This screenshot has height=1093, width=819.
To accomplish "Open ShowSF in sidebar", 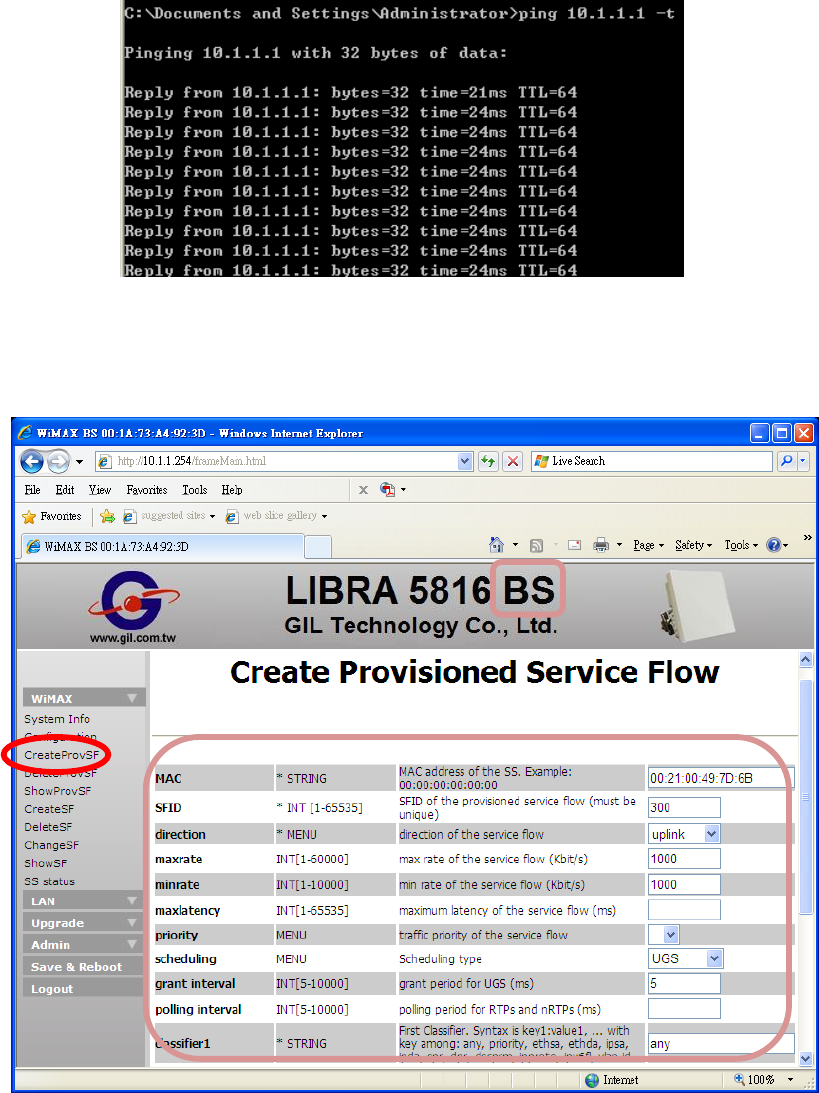I will point(45,863).
